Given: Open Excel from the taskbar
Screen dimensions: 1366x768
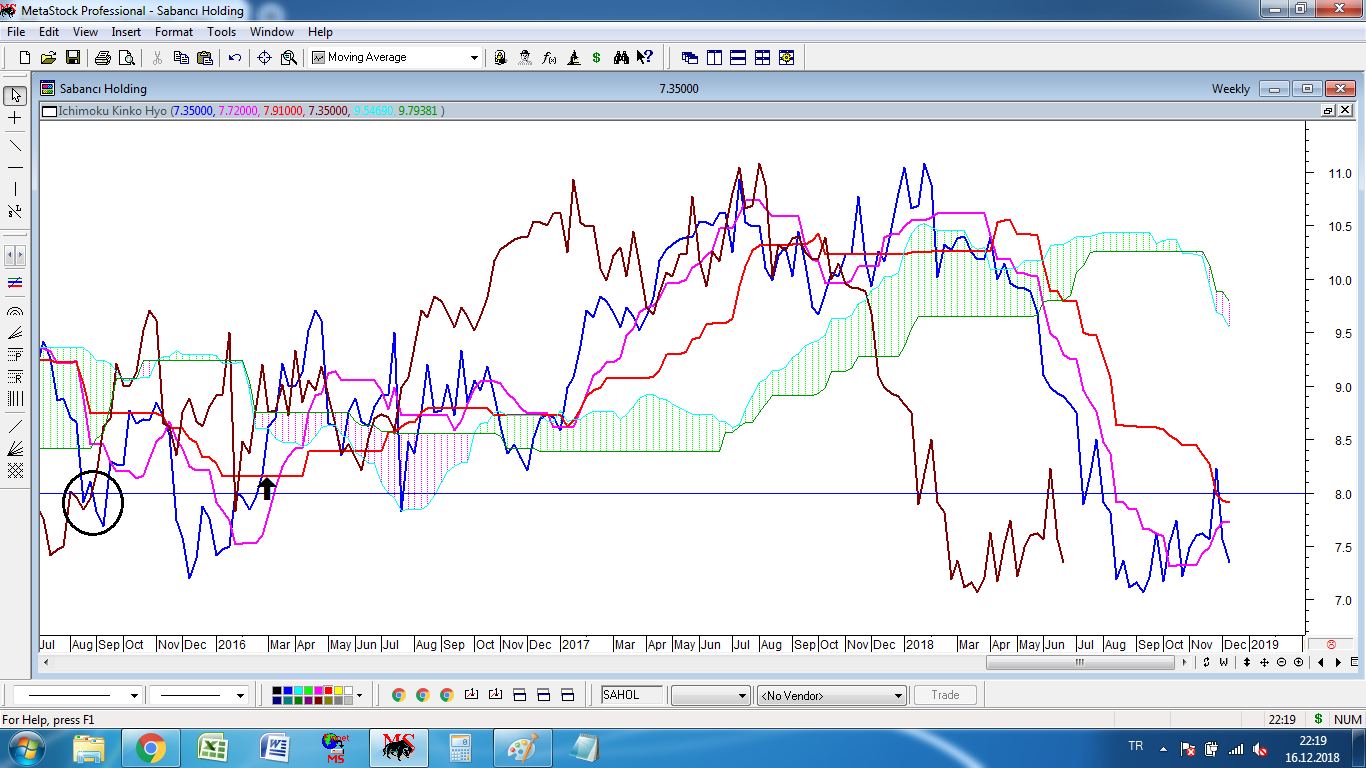Looking at the screenshot, I should coord(212,748).
